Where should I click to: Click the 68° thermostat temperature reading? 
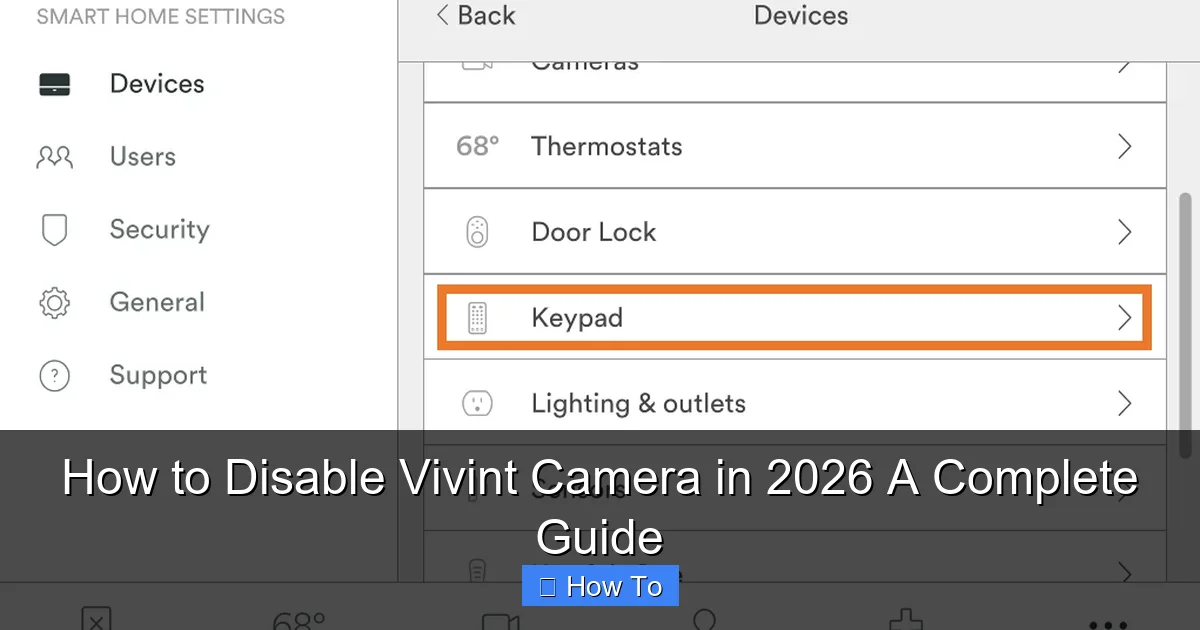477,146
